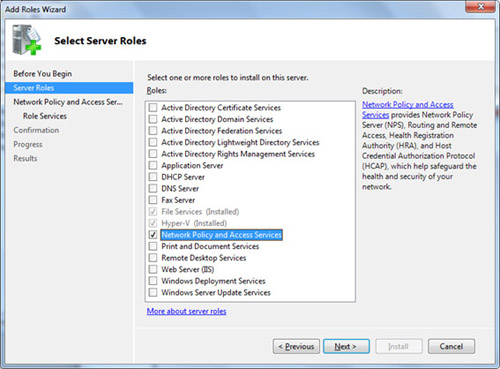Select Active Directory Certificate Services label
The width and height of the screenshot is (500, 369).
point(221,108)
